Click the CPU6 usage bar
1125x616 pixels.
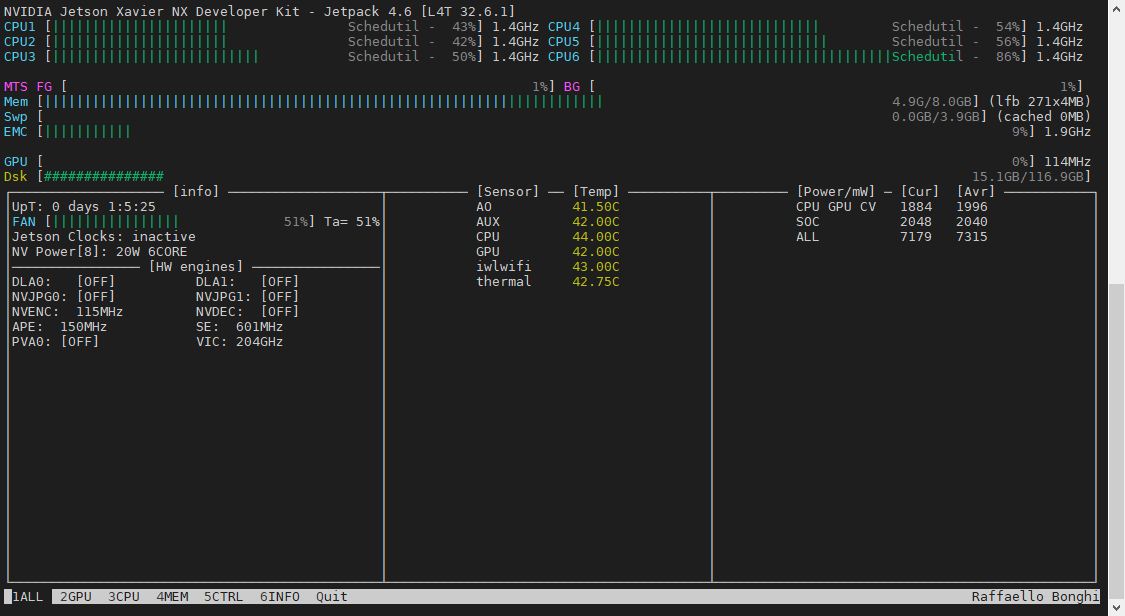pyautogui.click(x=743, y=56)
